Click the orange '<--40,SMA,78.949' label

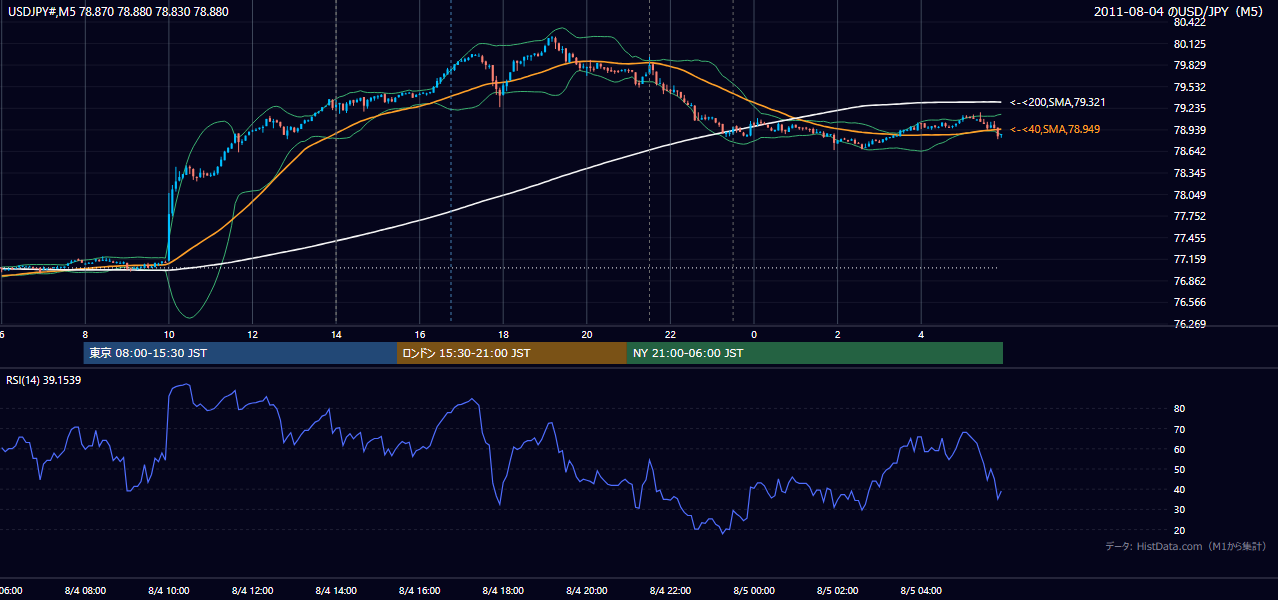1055,129
